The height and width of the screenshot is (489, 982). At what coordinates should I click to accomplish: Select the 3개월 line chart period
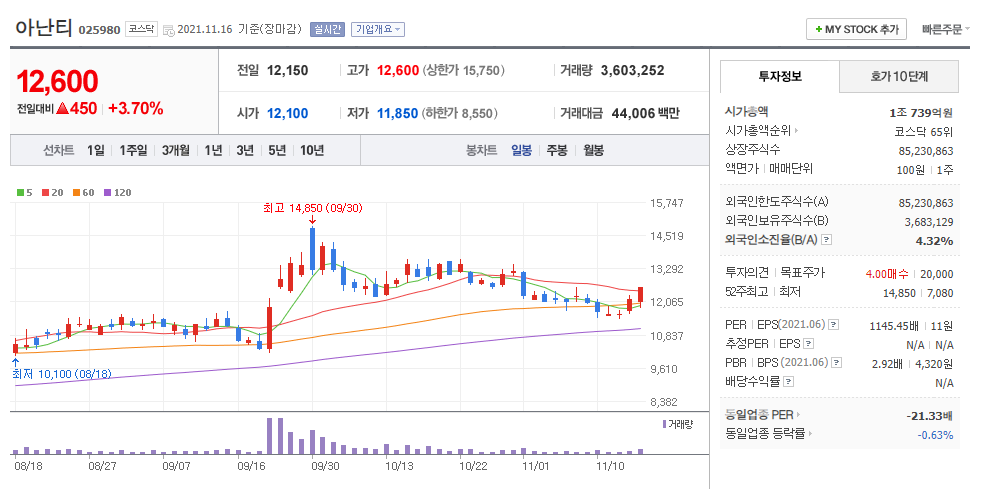[x=175, y=150]
